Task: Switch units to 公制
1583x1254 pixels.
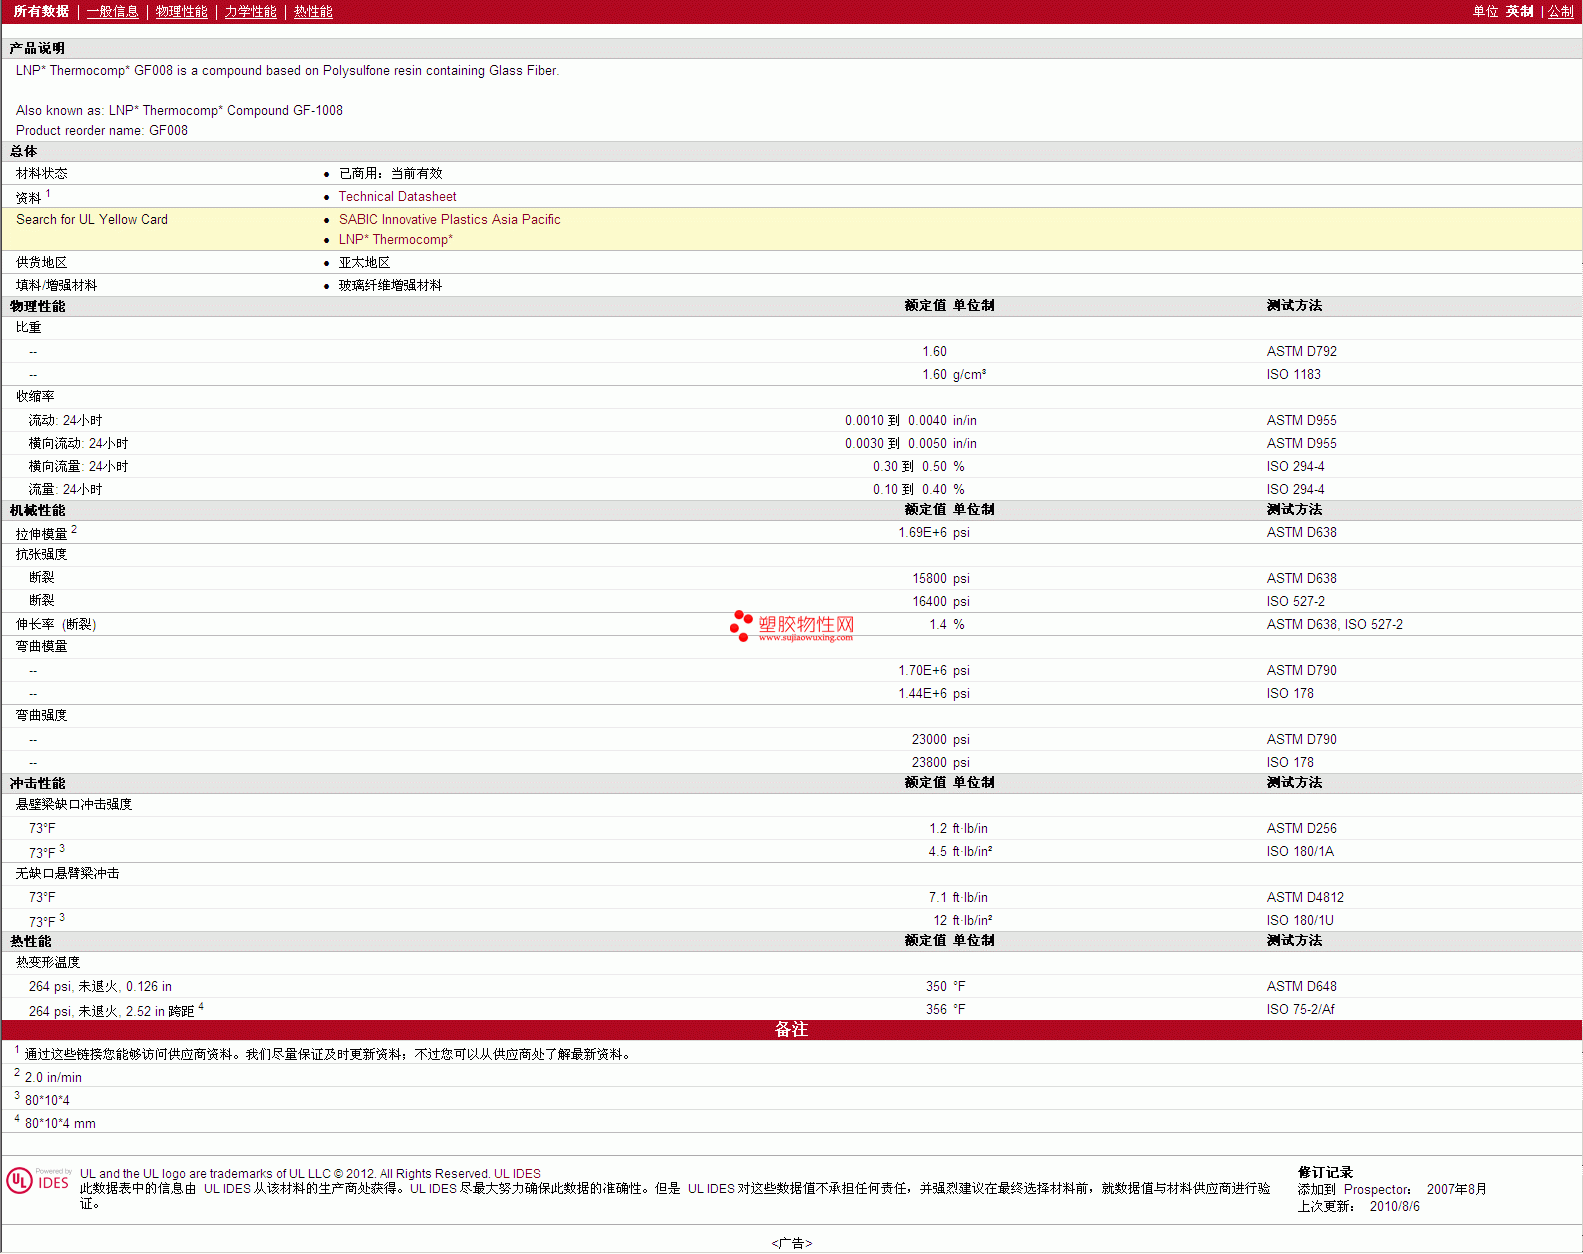Action: click(x=1561, y=12)
